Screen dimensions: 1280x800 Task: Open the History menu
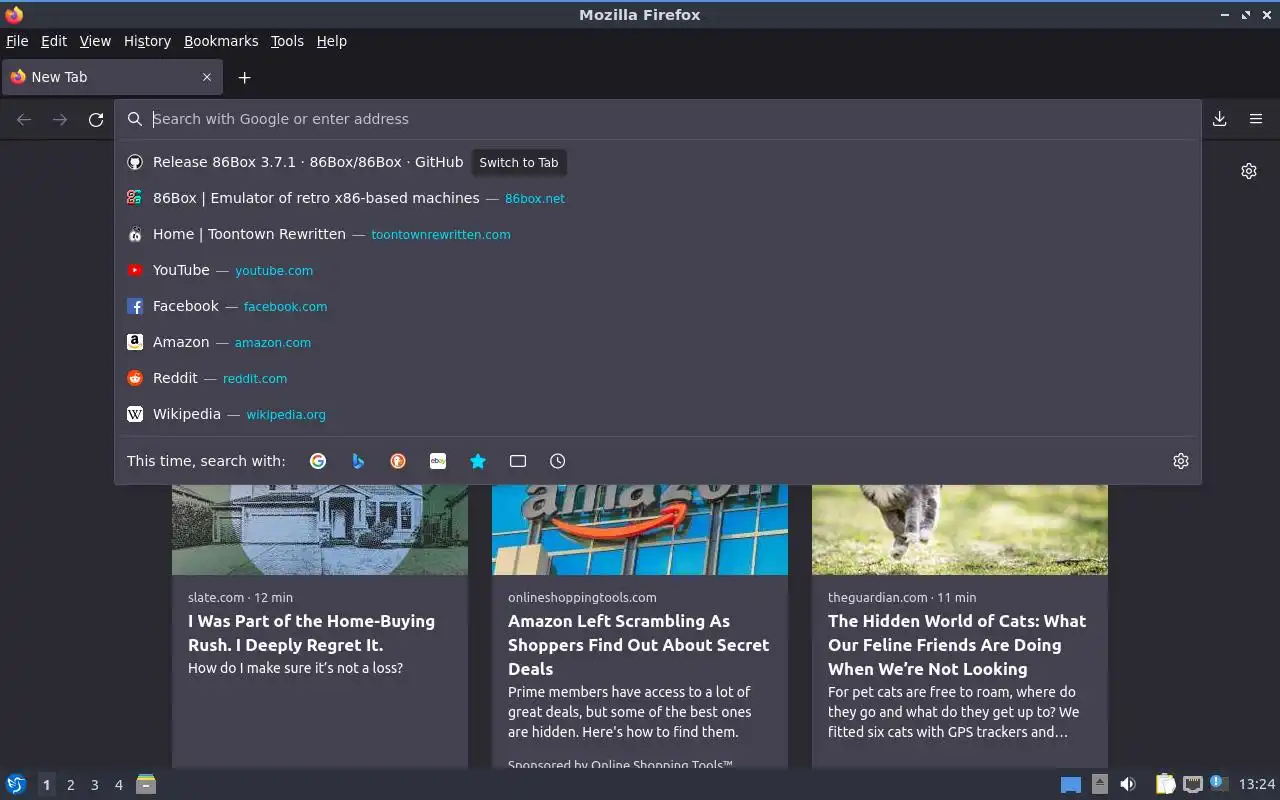(147, 41)
